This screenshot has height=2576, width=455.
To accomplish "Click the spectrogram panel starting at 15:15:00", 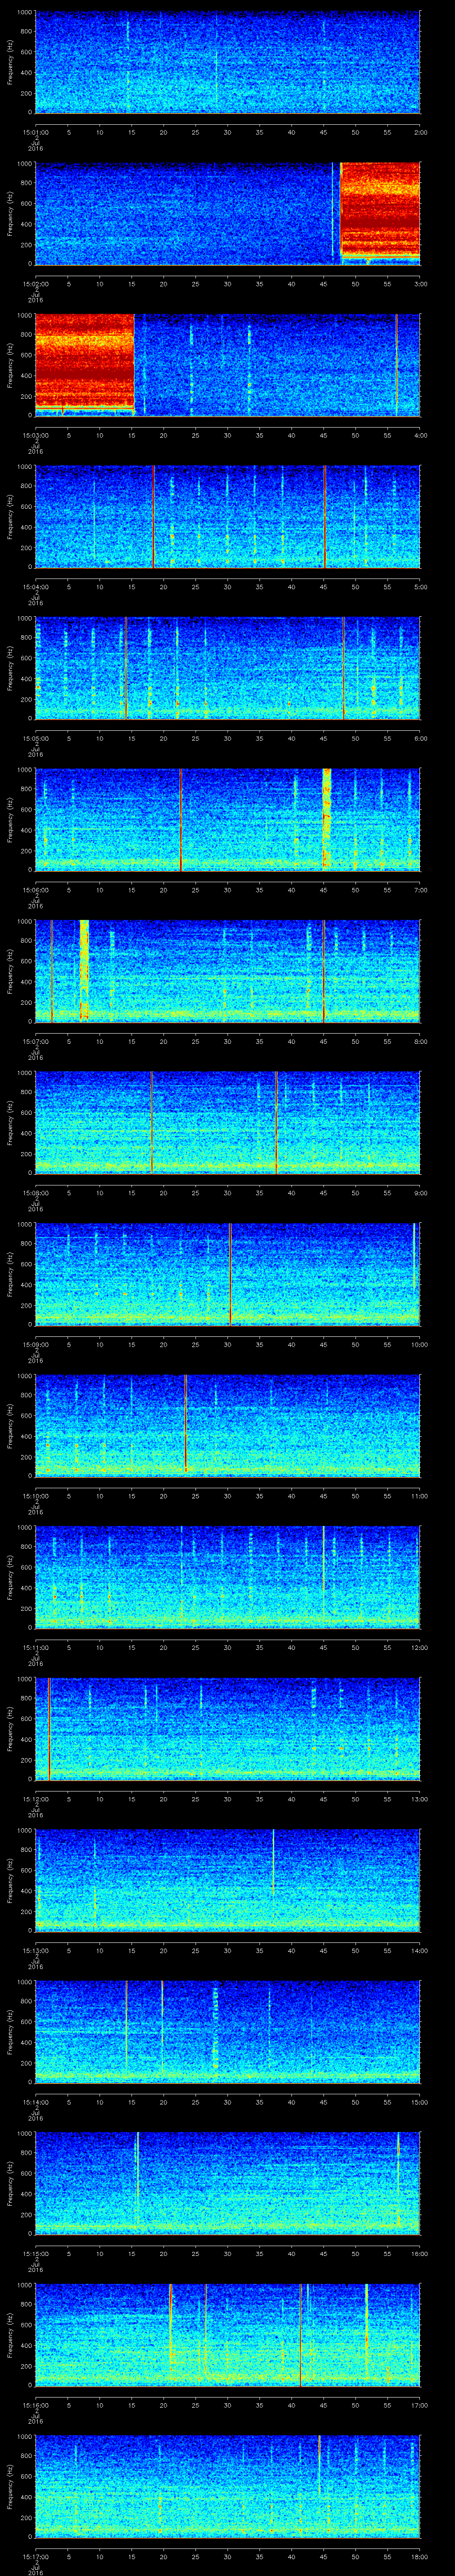I will 227,2183.
